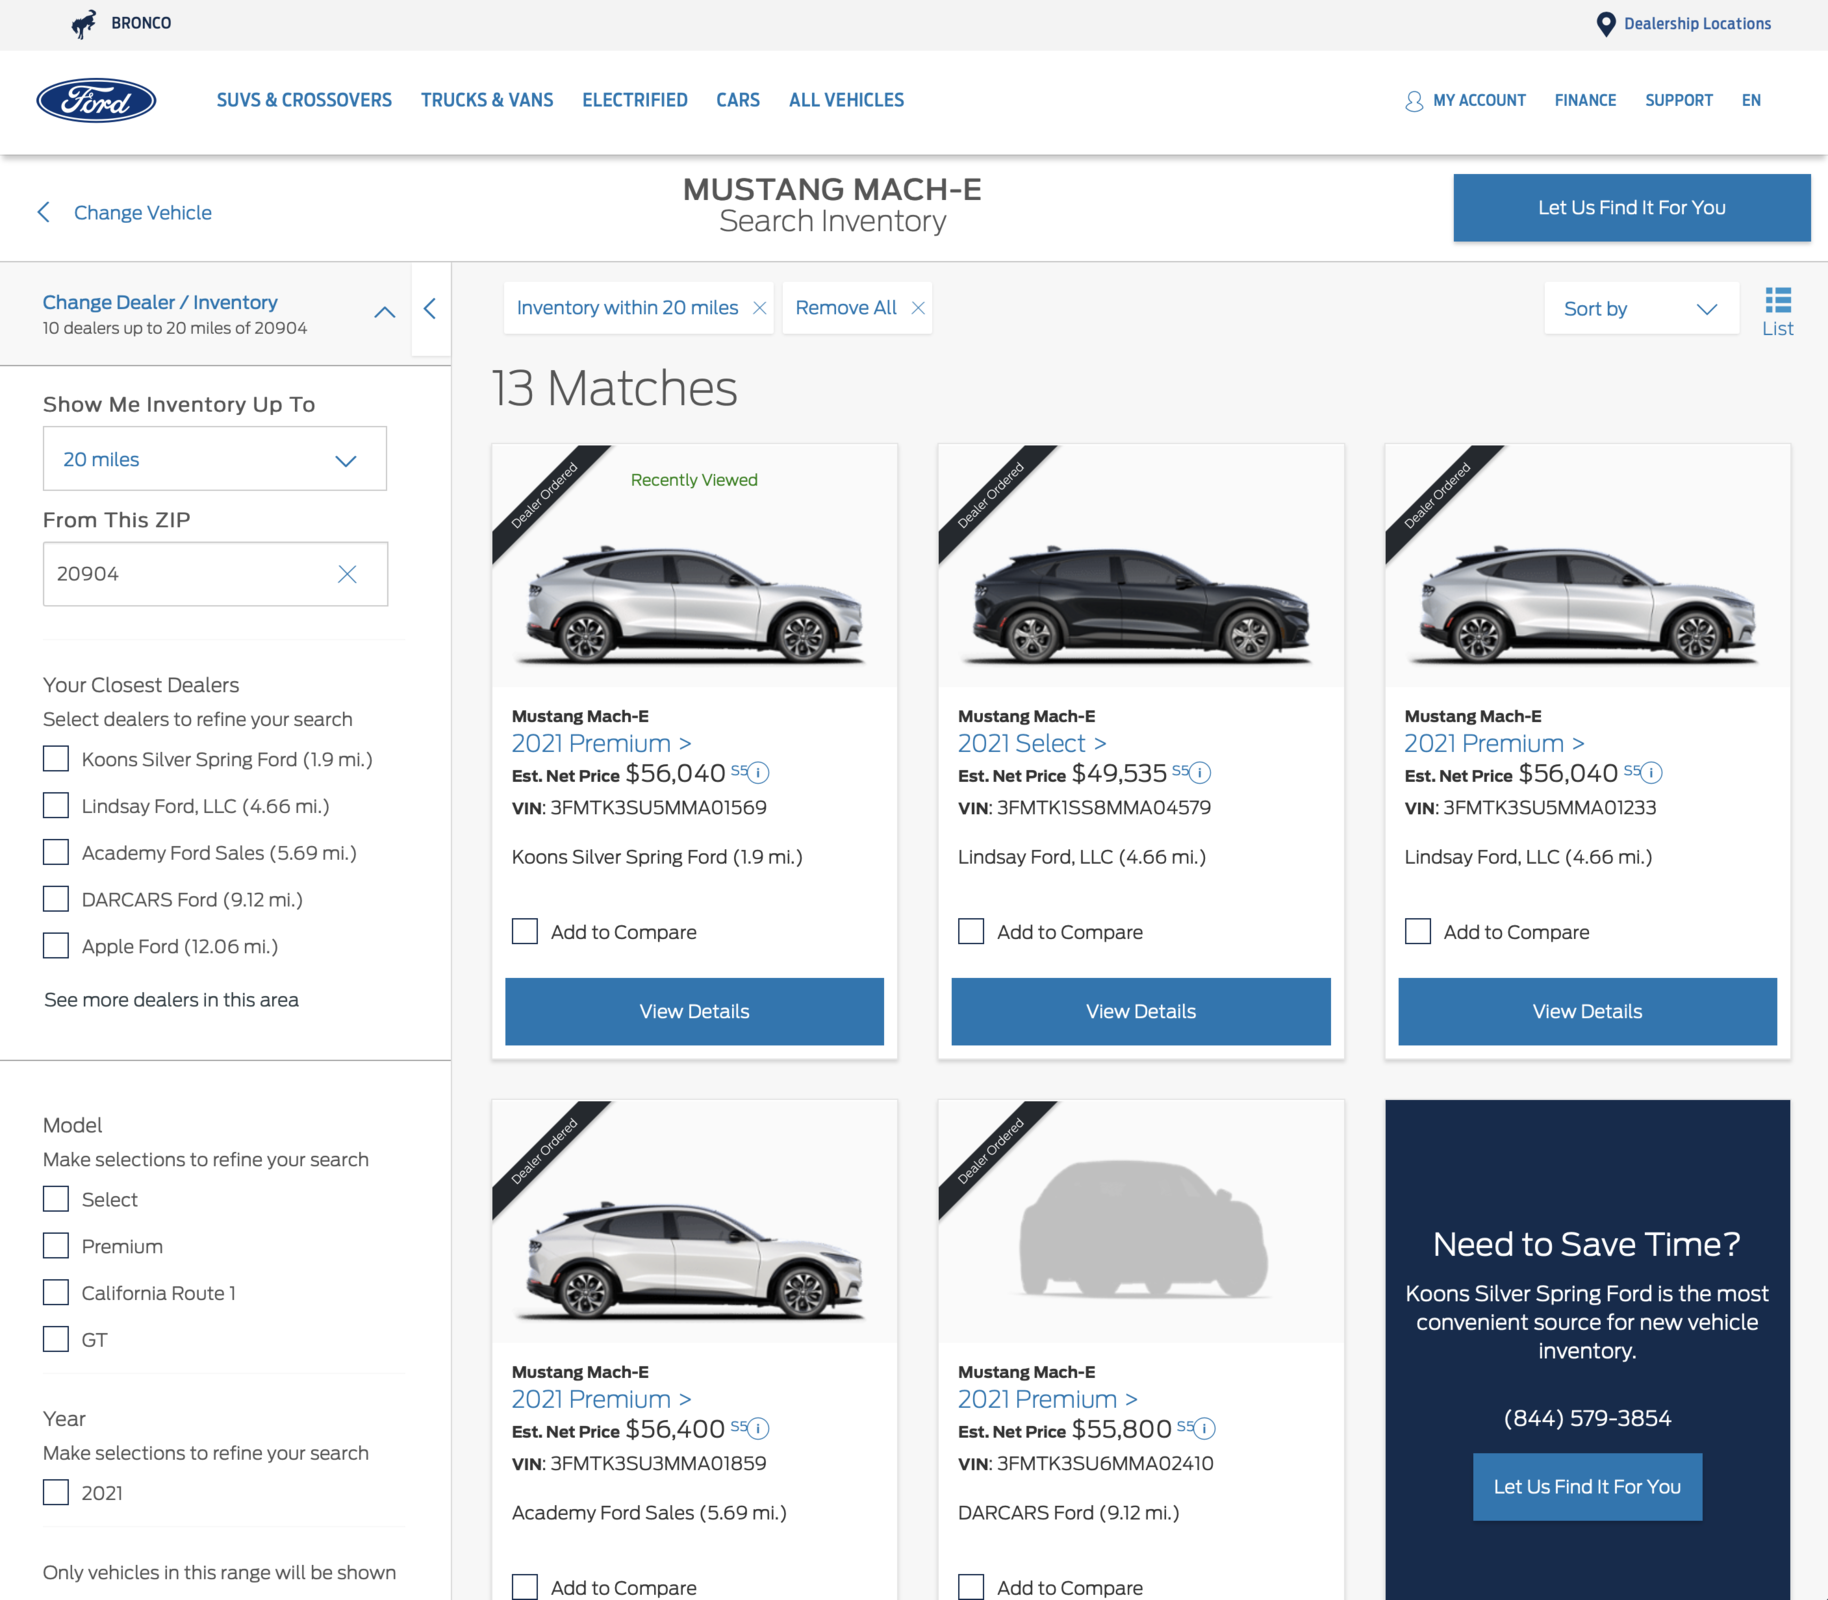Open Dealership Locations via the map pin icon
This screenshot has width=1828, height=1600.
[x=1606, y=23]
